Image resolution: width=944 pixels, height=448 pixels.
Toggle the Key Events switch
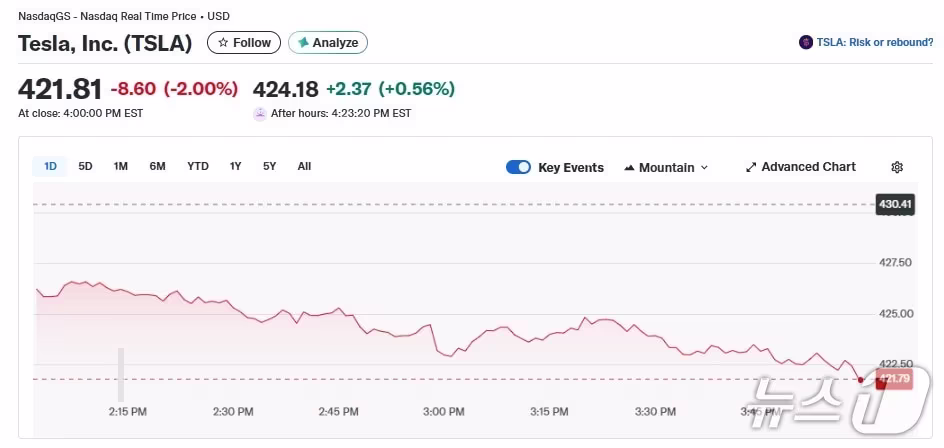(x=518, y=167)
